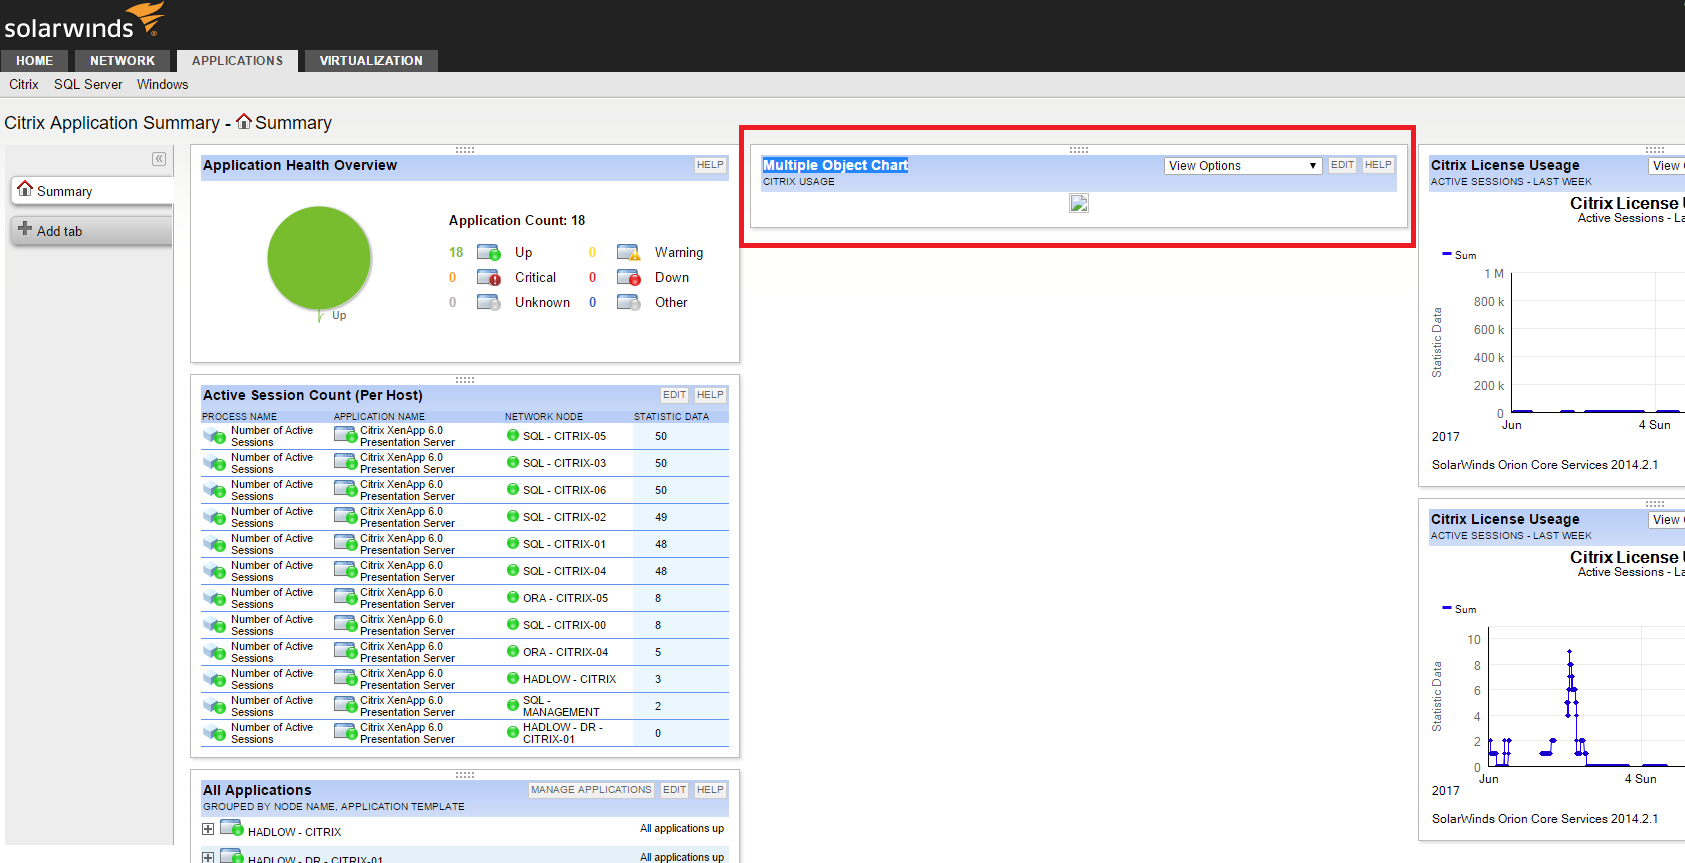
Task: Select the Summary tab in the sidebar
Action: coord(92,190)
